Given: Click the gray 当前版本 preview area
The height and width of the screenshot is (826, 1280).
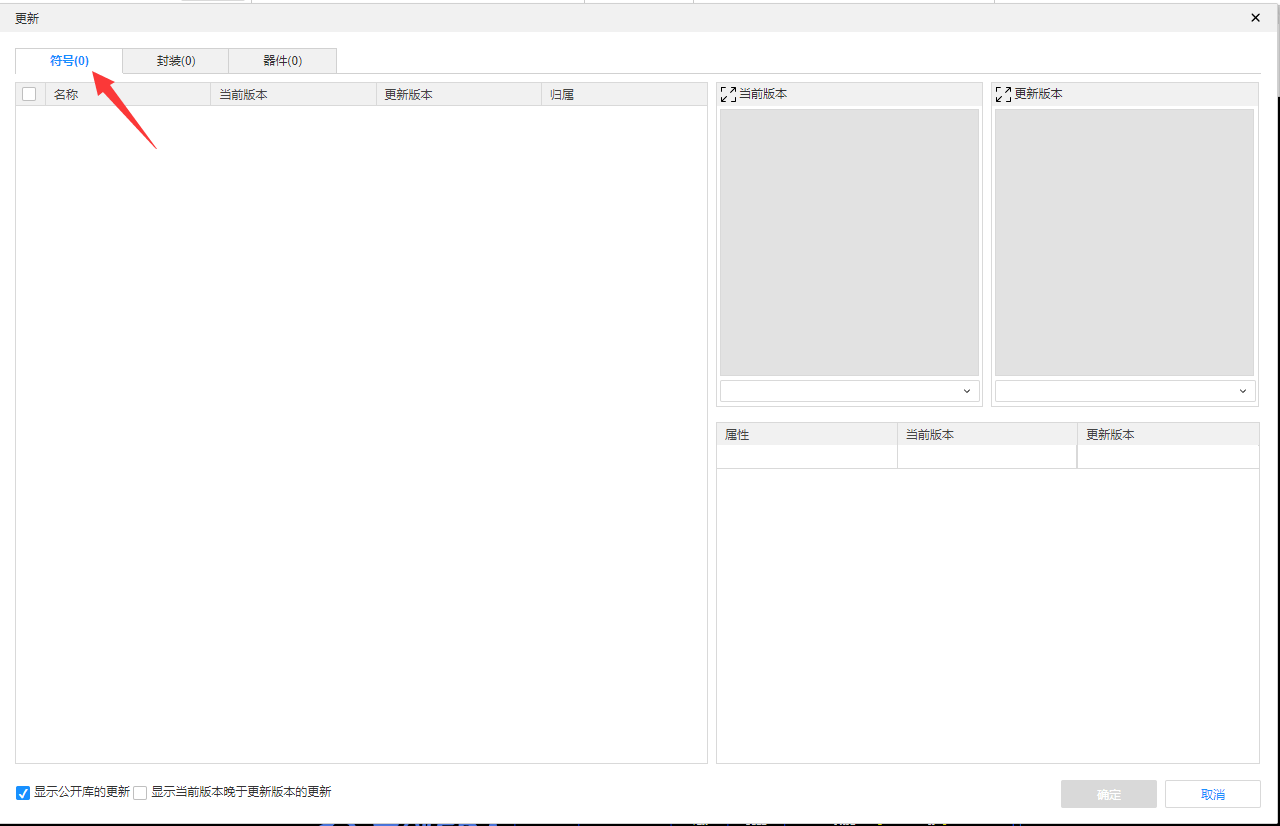Looking at the screenshot, I should tap(849, 242).
